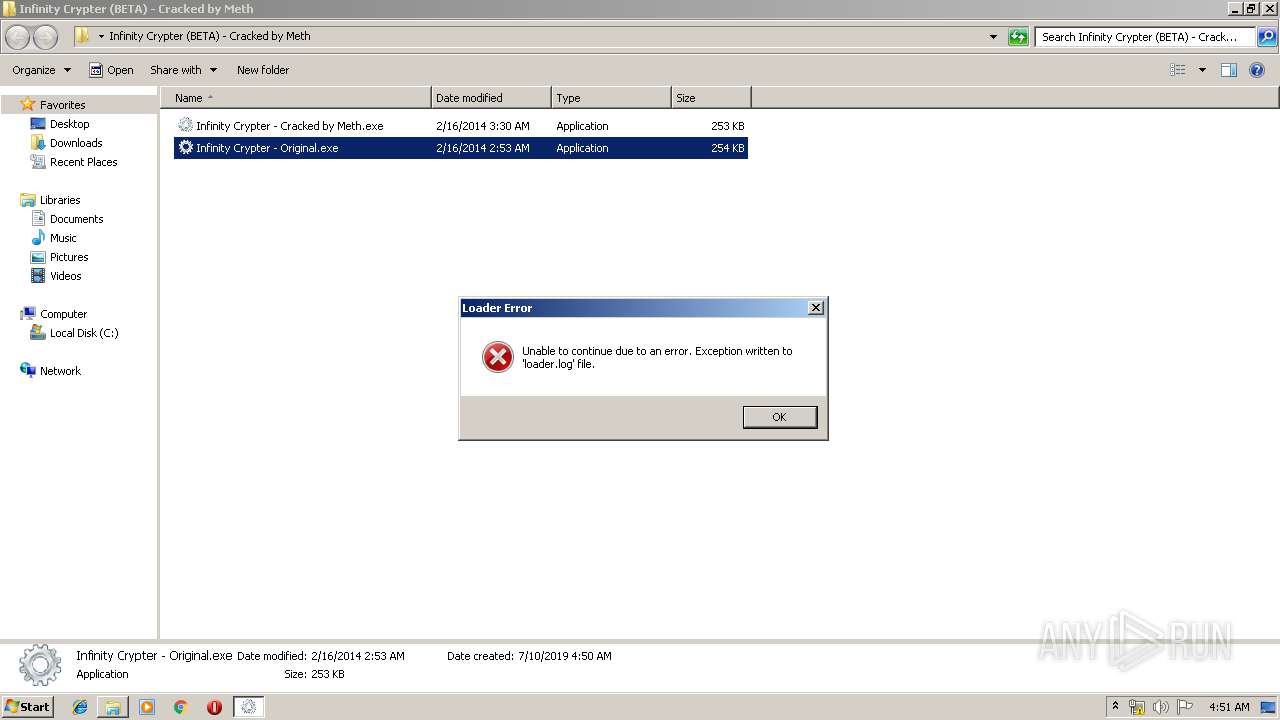
Task: Sort by Size column header
Action: [711, 98]
